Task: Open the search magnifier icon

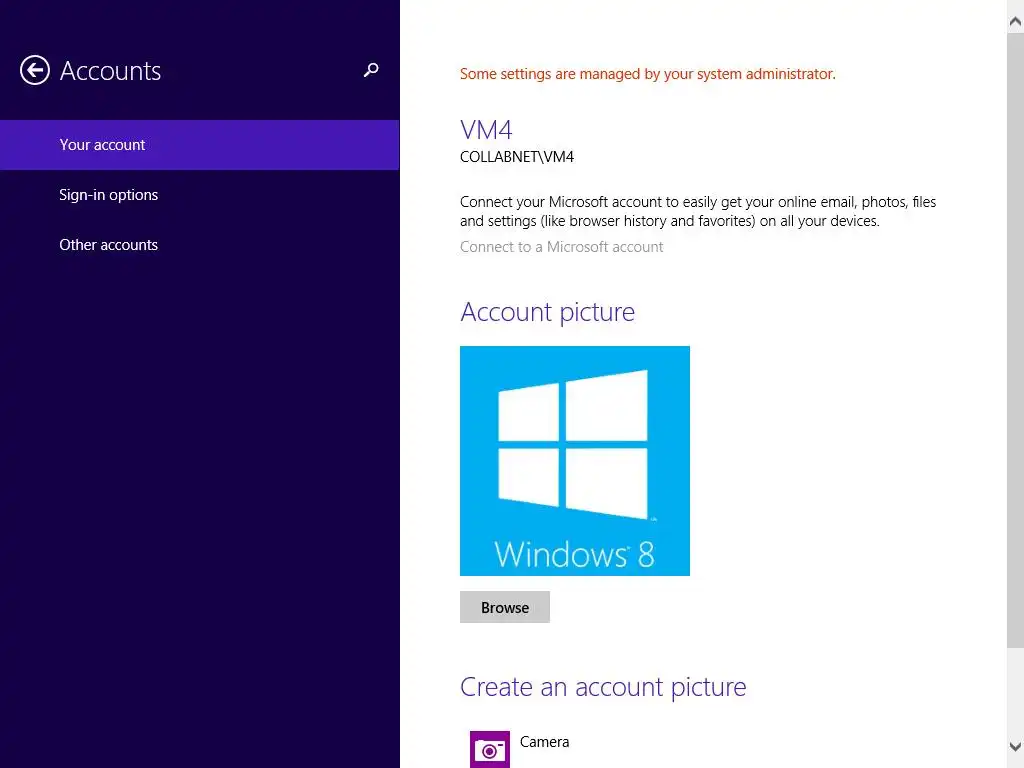Action: (371, 70)
